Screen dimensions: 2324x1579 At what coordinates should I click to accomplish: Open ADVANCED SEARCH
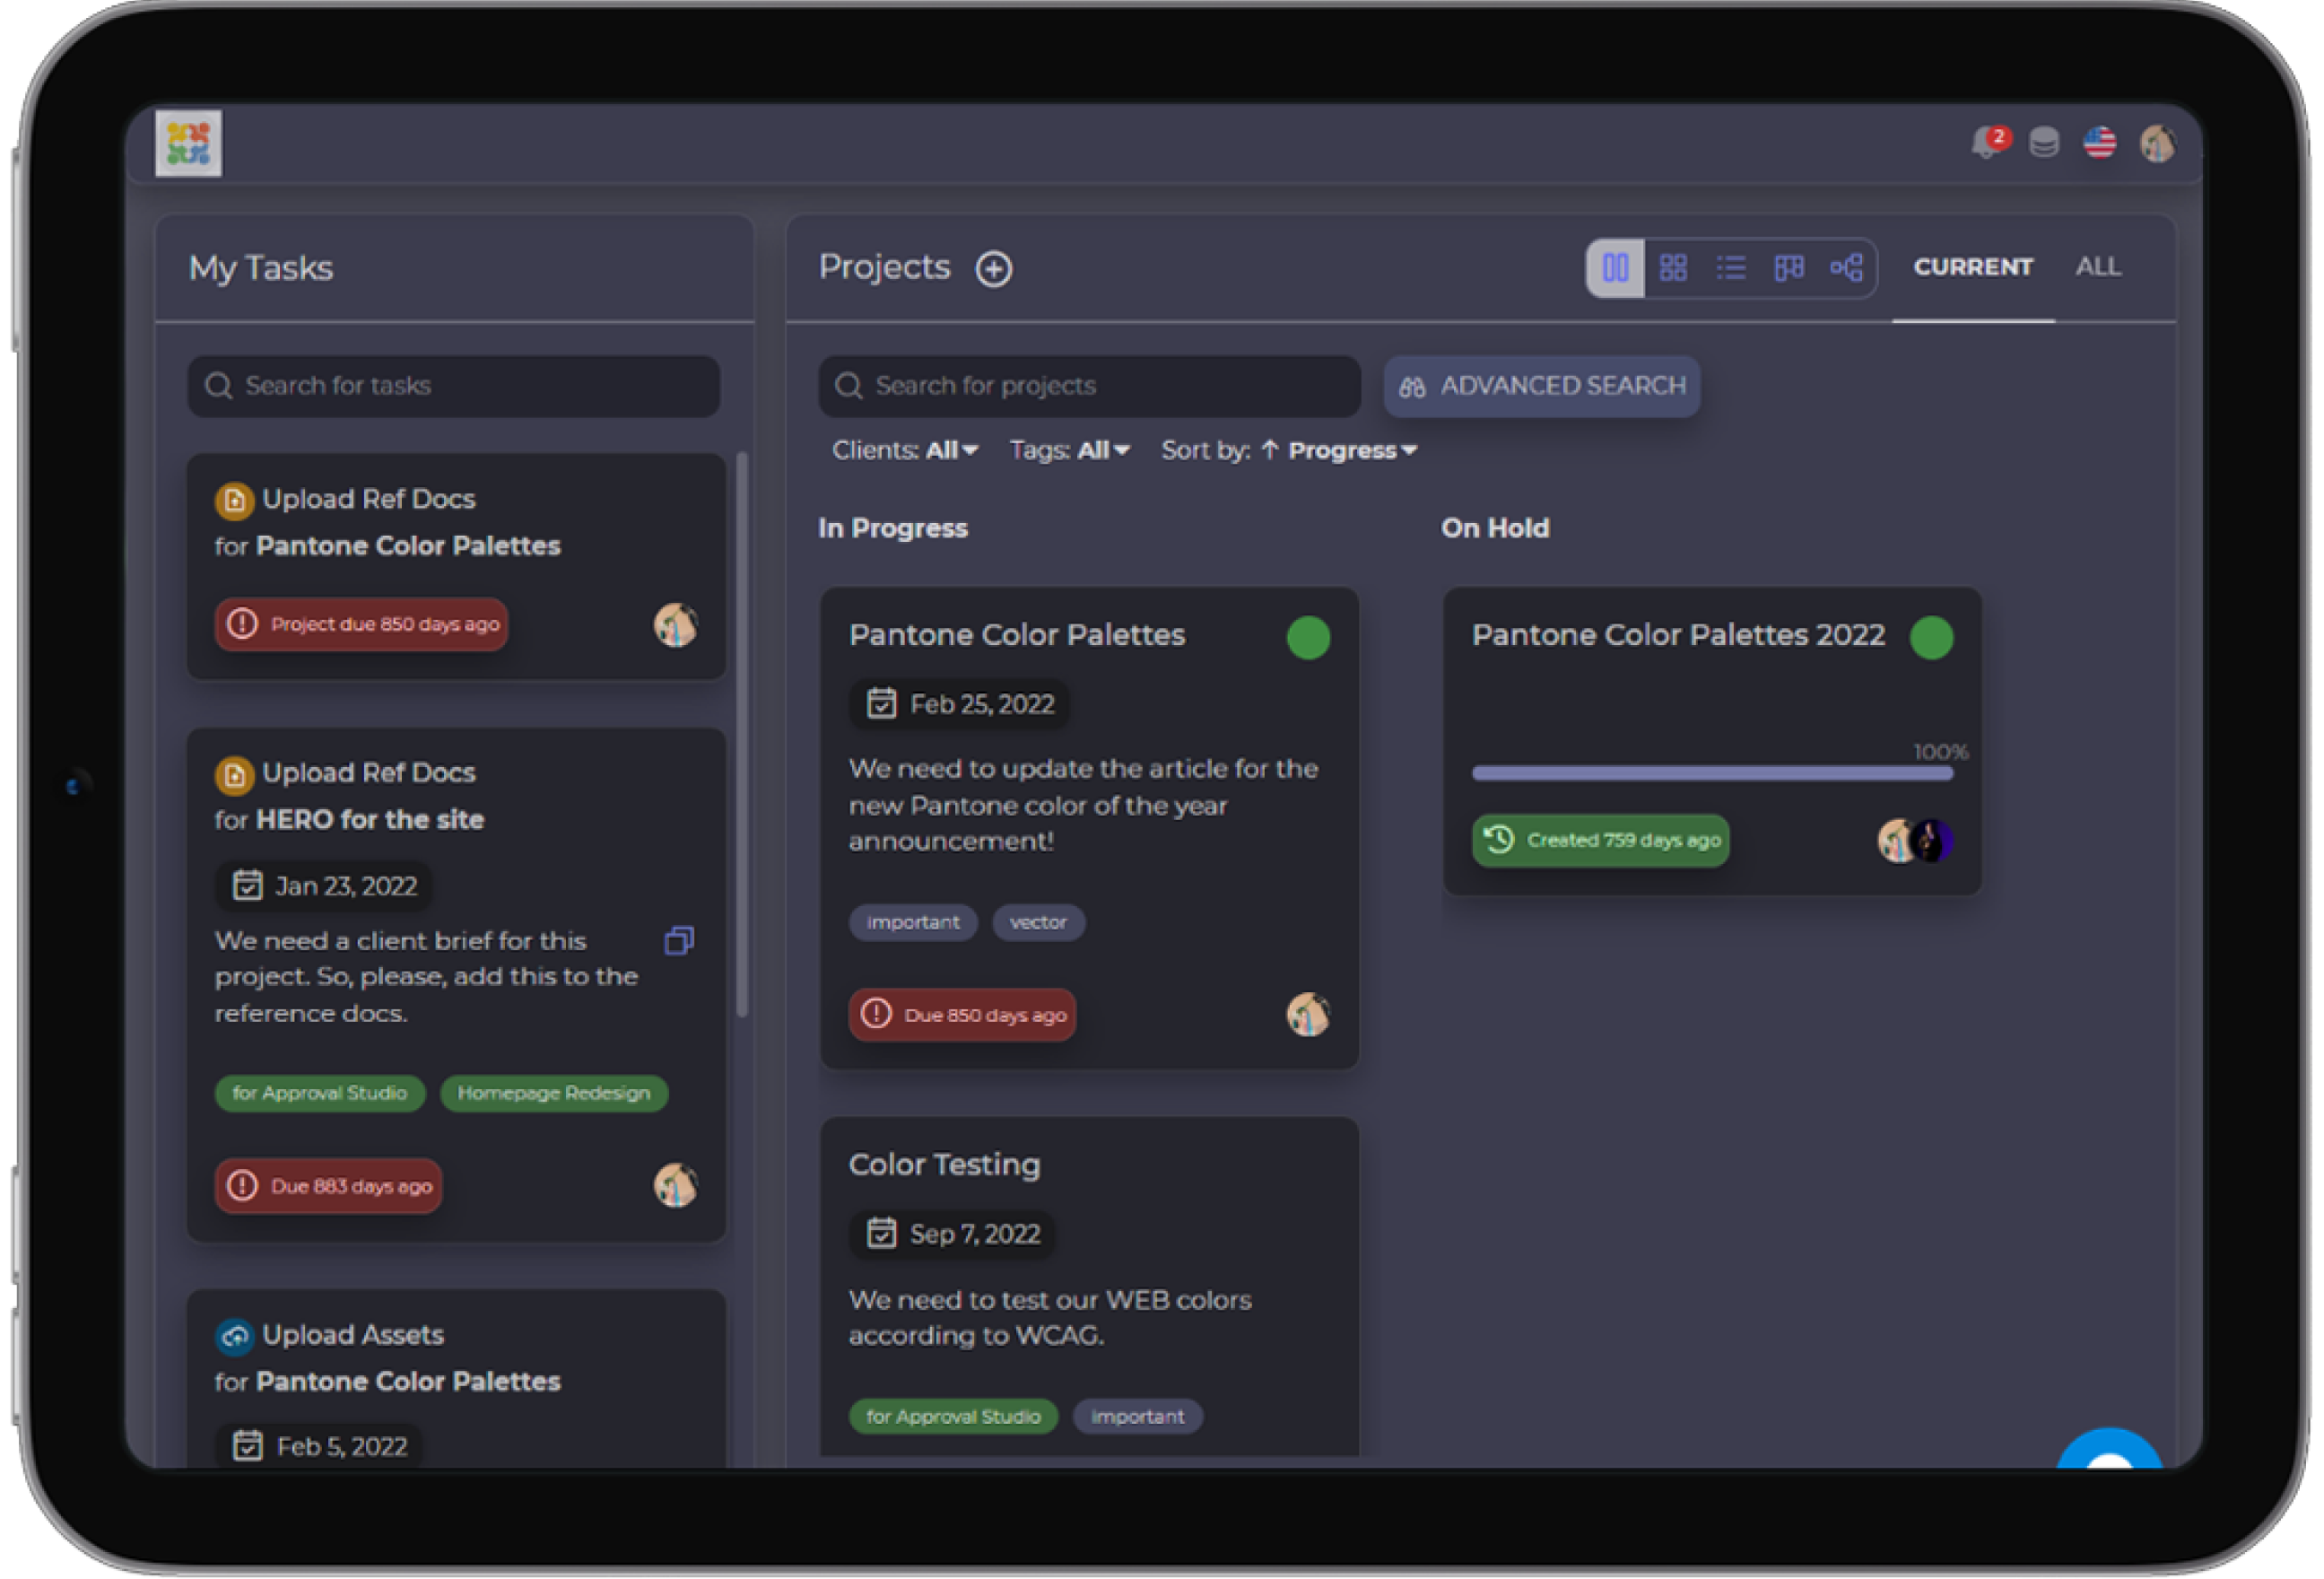(x=1542, y=386)
